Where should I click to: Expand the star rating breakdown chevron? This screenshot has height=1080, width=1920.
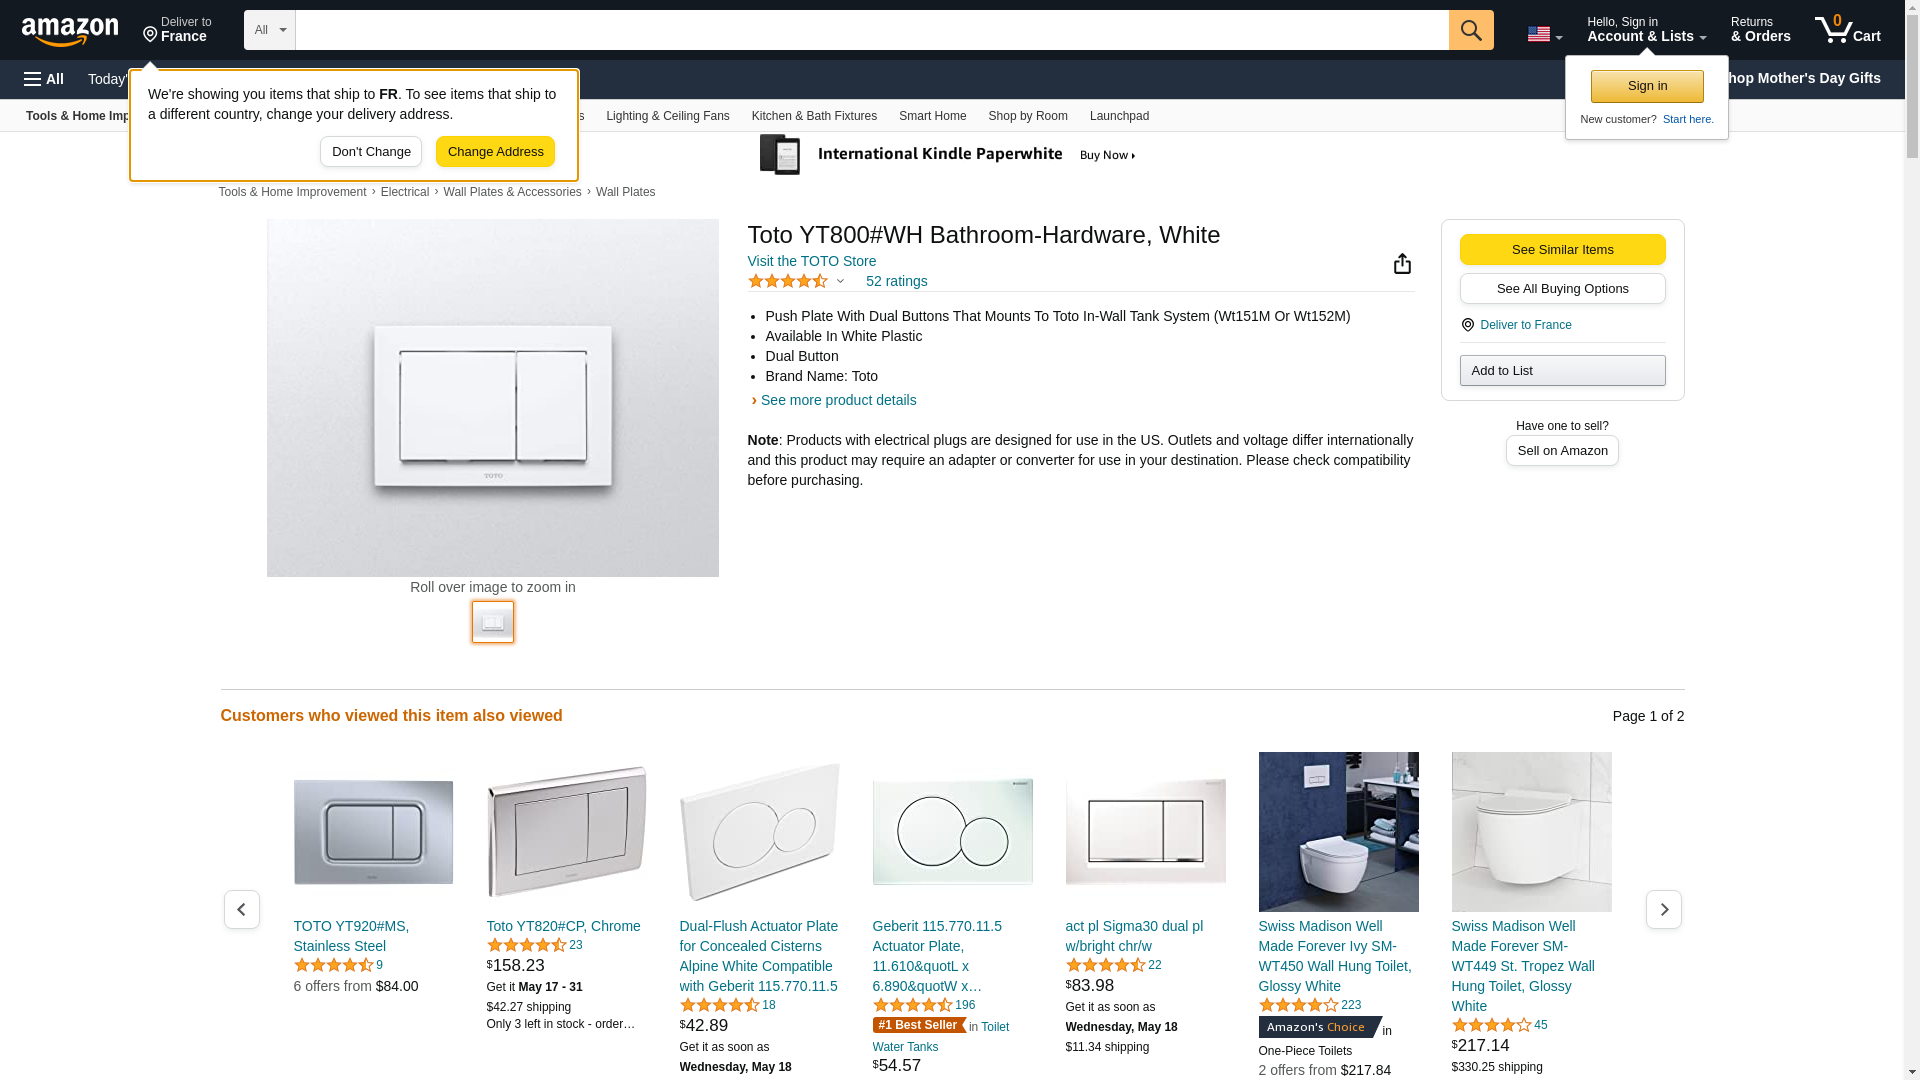click(840, 281)
